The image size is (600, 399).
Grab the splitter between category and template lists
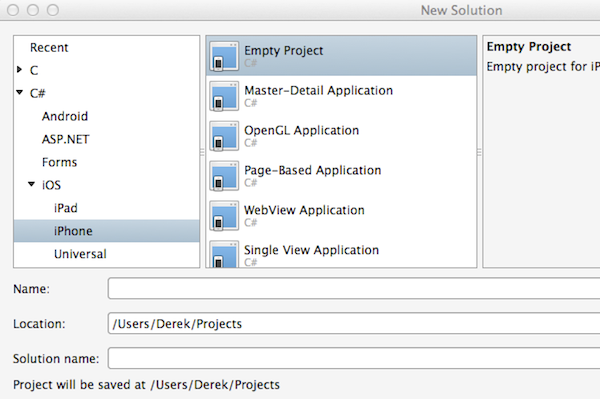coord(202,152)
